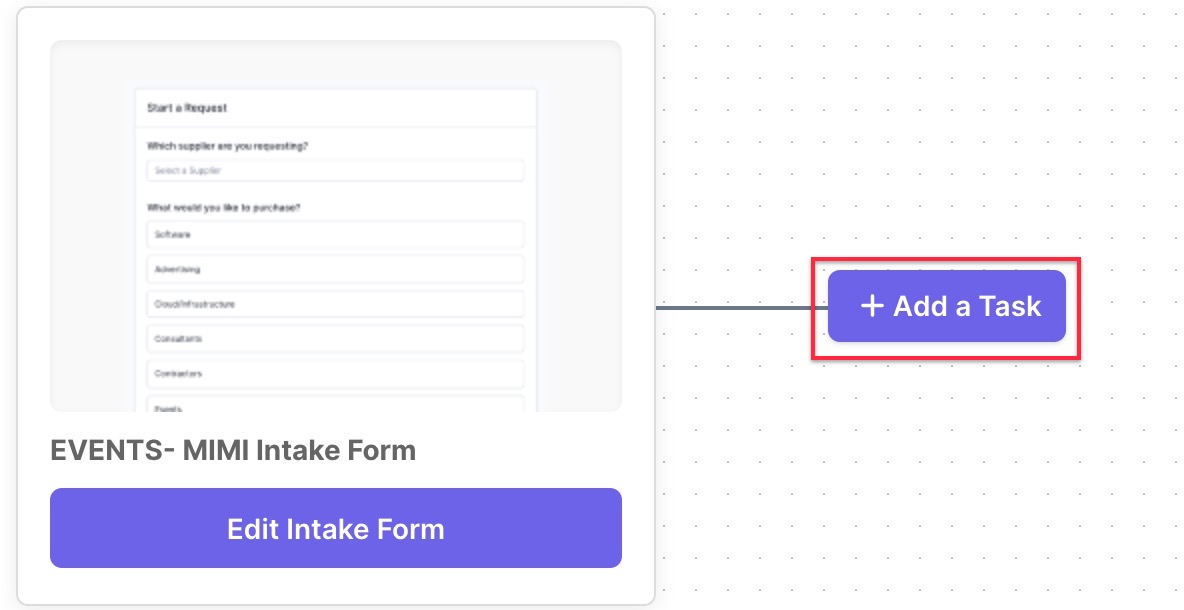
Task: Click the Start a Request header in preview
Action: 187,108
